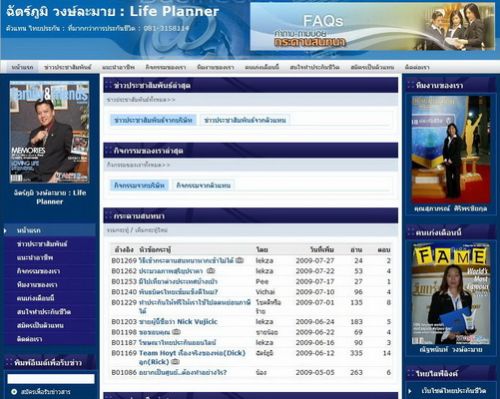
Task: Open the last item in top navigation bar
Action: point(417,67)
